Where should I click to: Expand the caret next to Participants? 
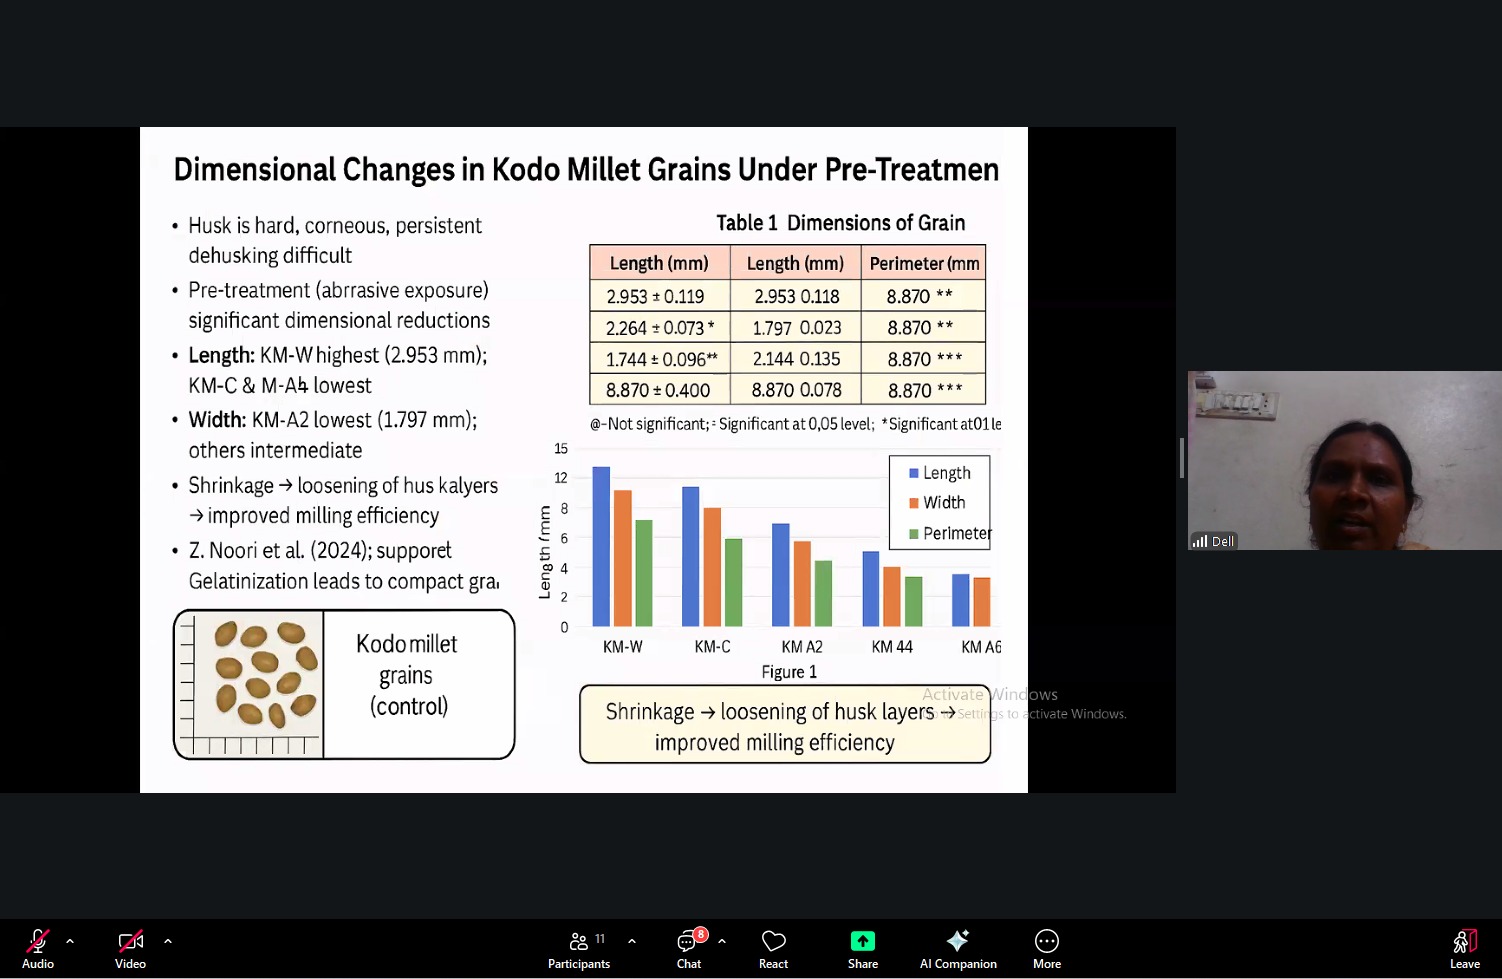tap(632, 941)
